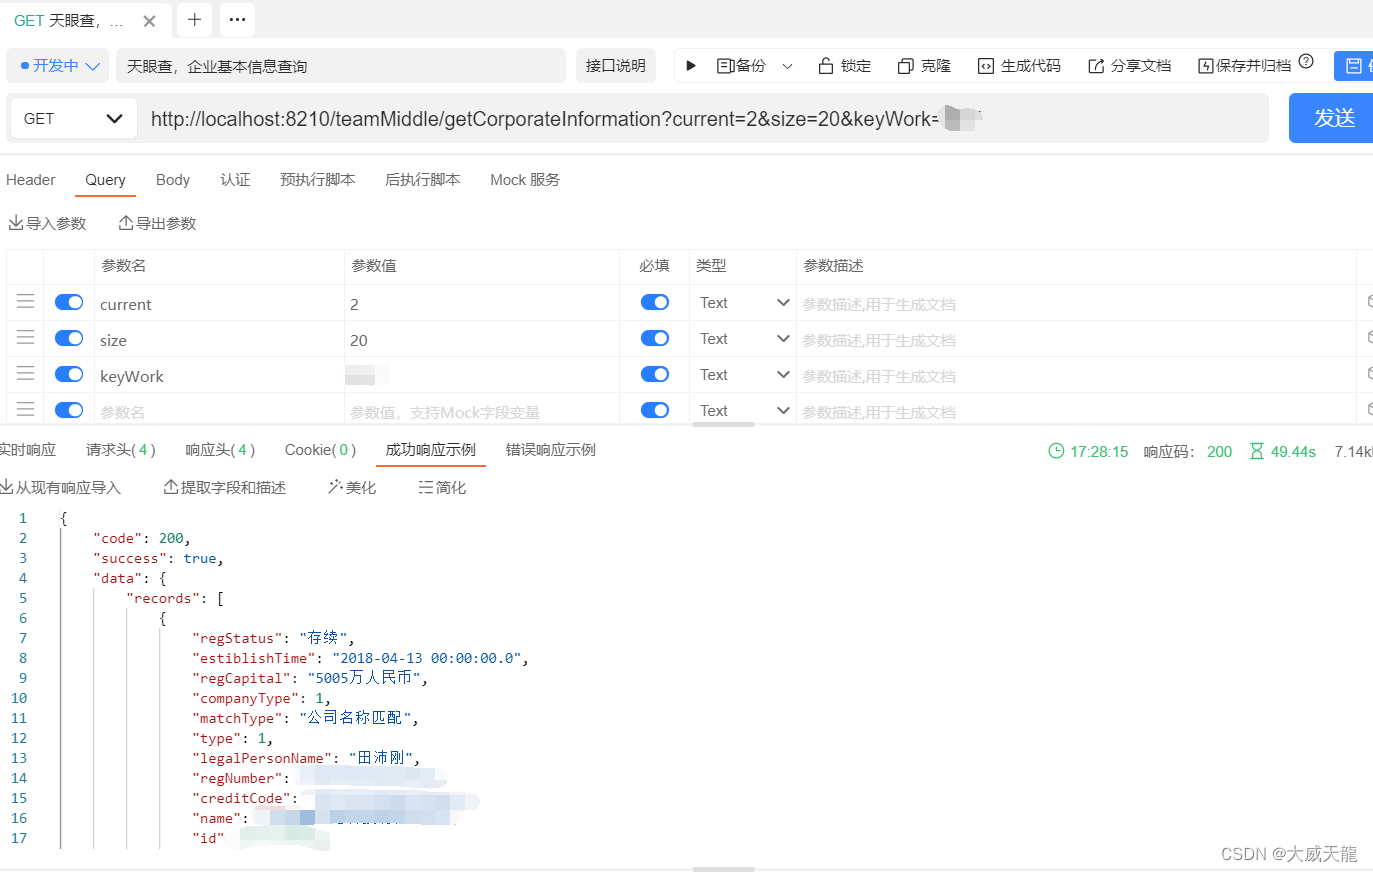Toggle the enable switch for the empty parameter row

[69, 410]
